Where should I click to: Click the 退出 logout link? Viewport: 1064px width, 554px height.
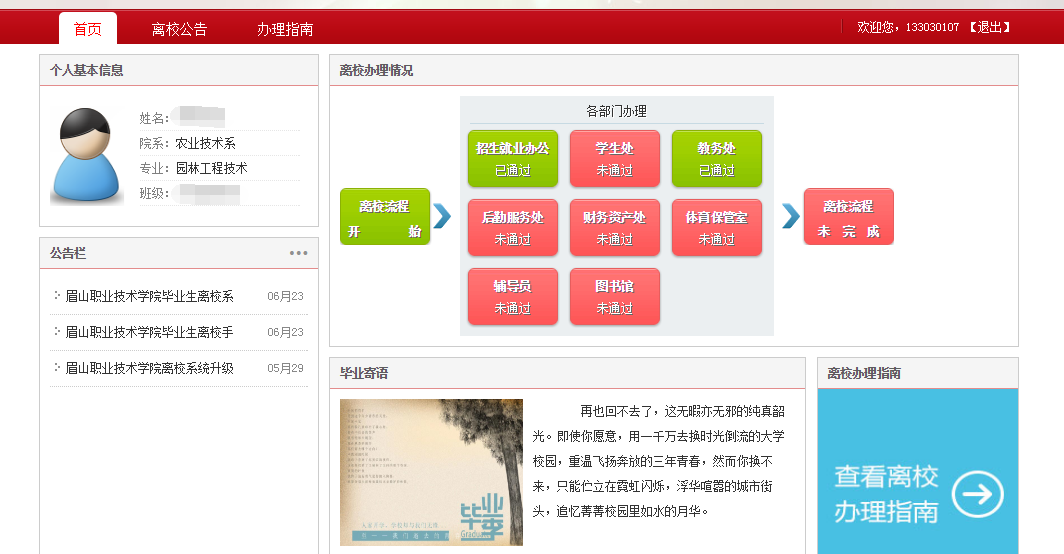[989, 27]
